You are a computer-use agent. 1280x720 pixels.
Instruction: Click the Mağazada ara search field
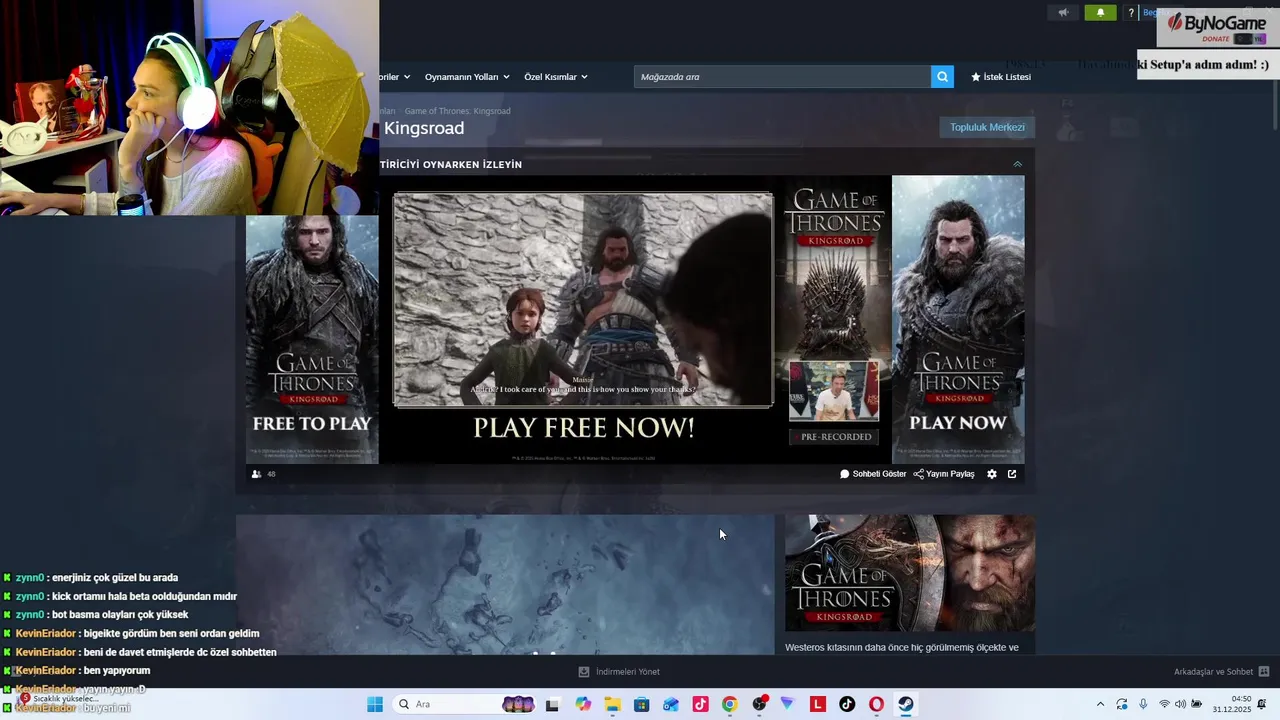coord(782,77)
